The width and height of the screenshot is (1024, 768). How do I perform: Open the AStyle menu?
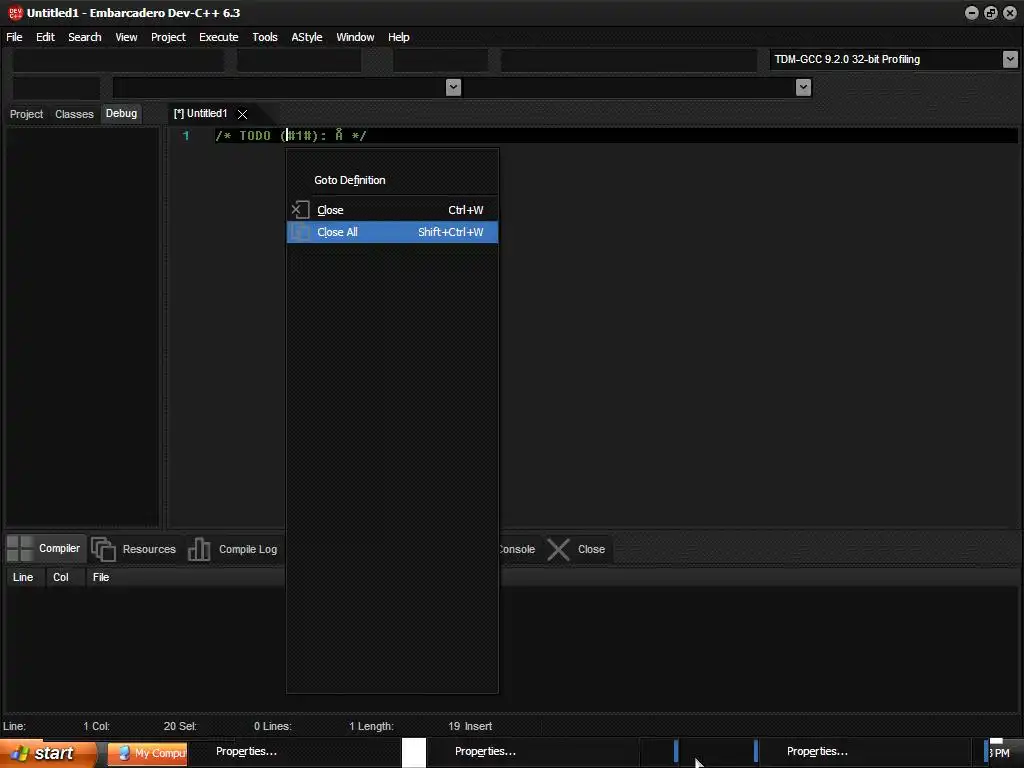click(306, 37)
